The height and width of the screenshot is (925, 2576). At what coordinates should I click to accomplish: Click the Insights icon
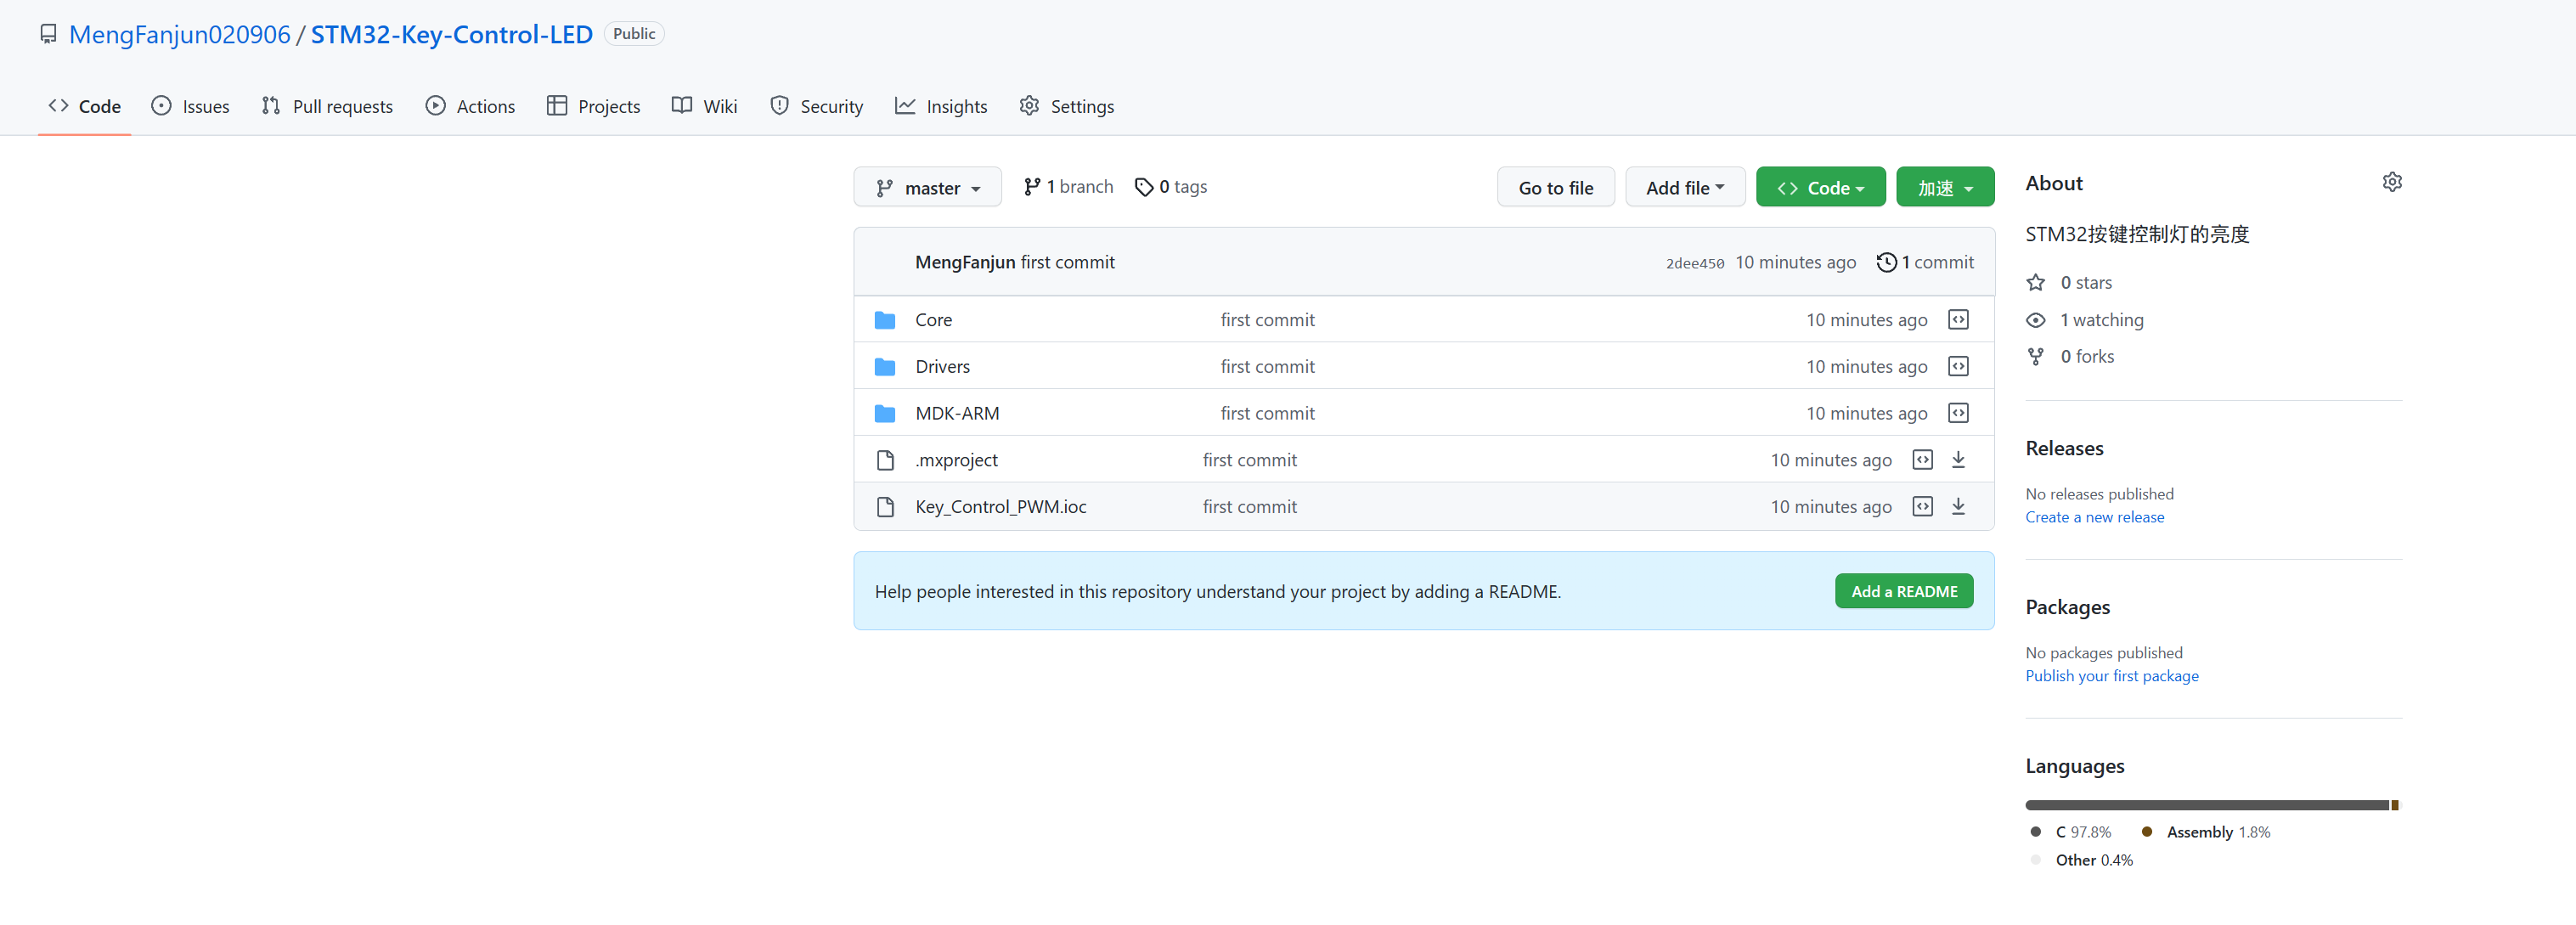click(907, 105)
